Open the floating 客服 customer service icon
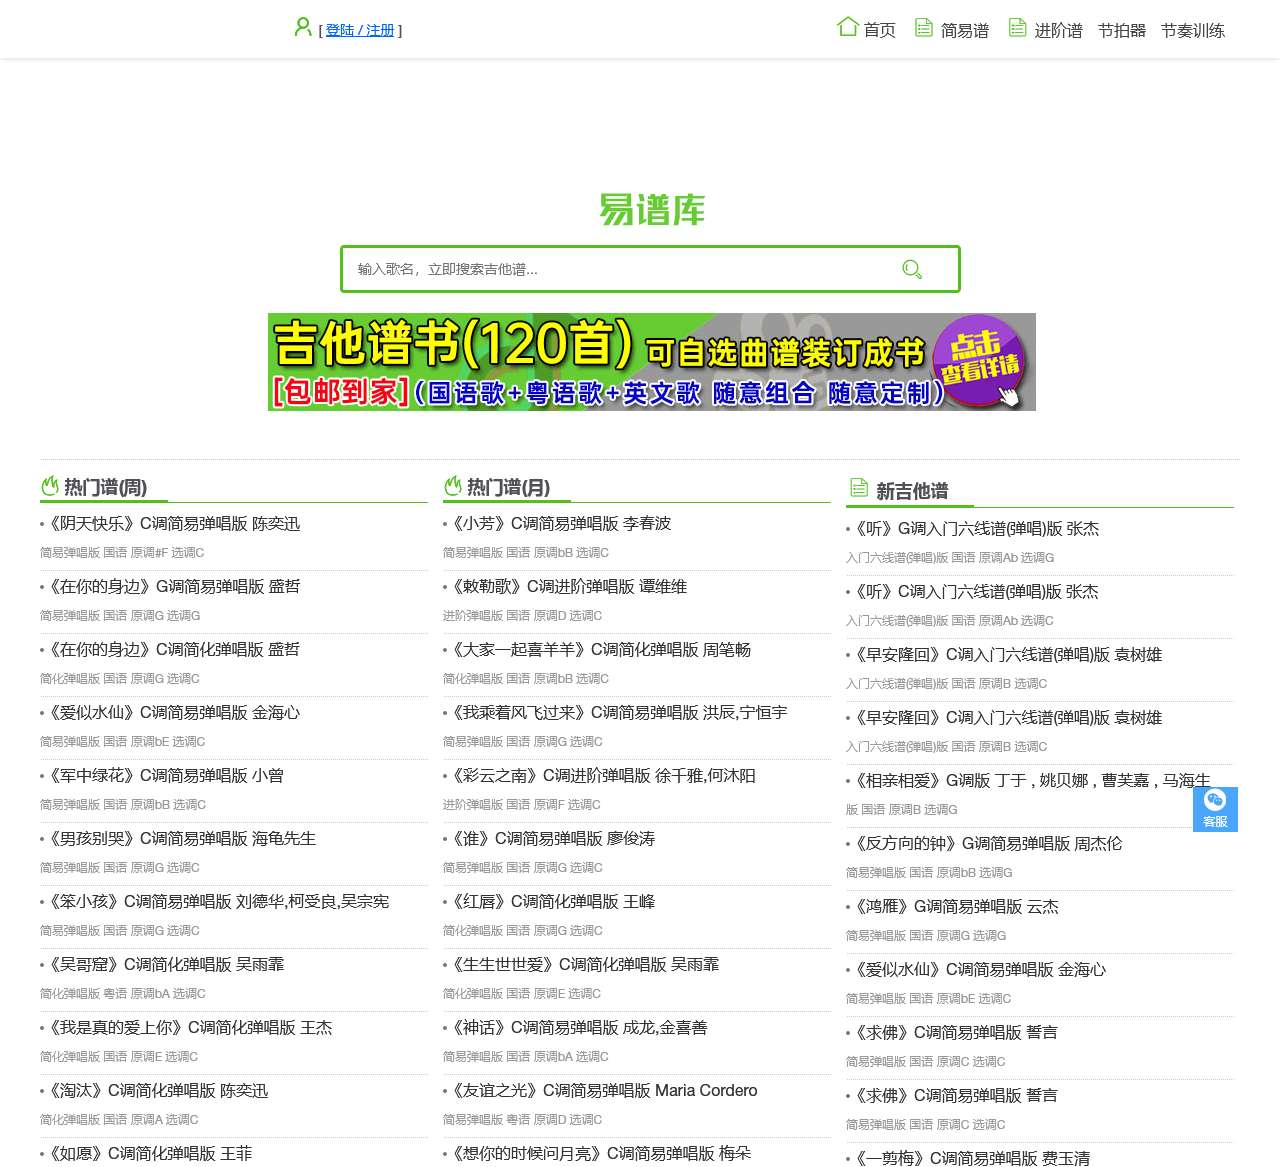The height and width of the screenshot is (1167, 1280). [1215, 809]
